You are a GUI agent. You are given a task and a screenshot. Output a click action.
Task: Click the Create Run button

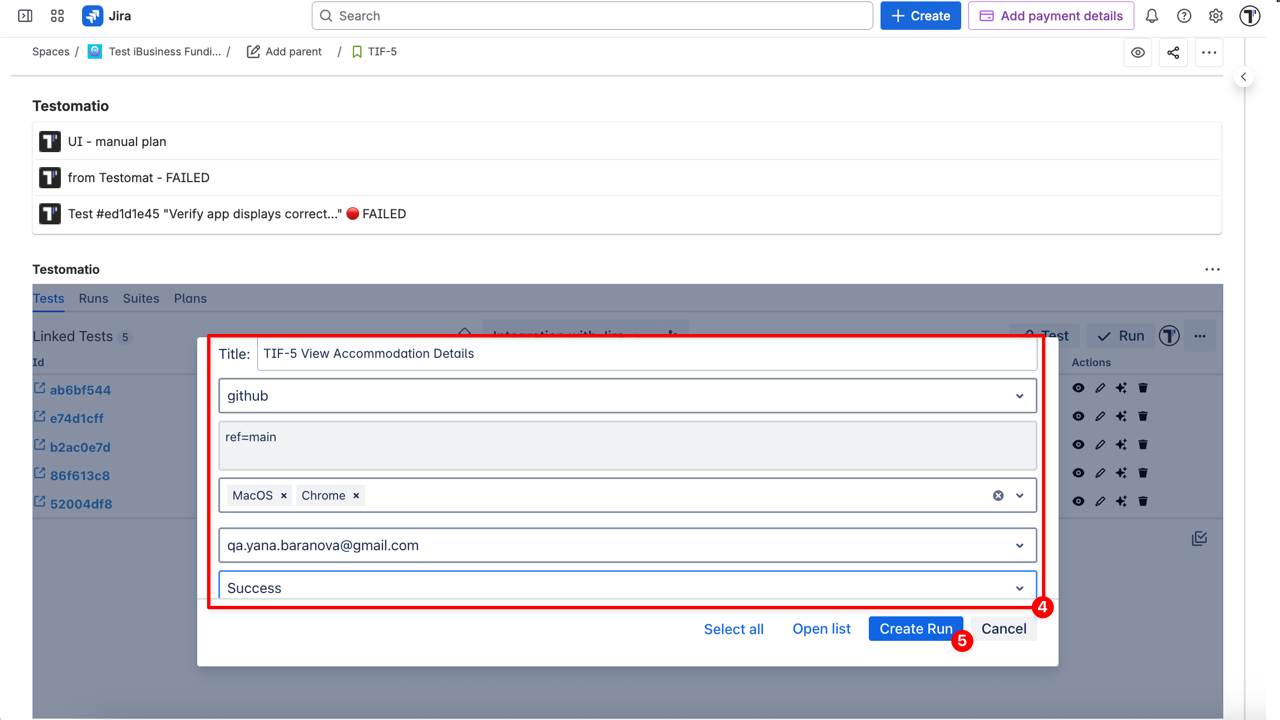click(915, 629)
